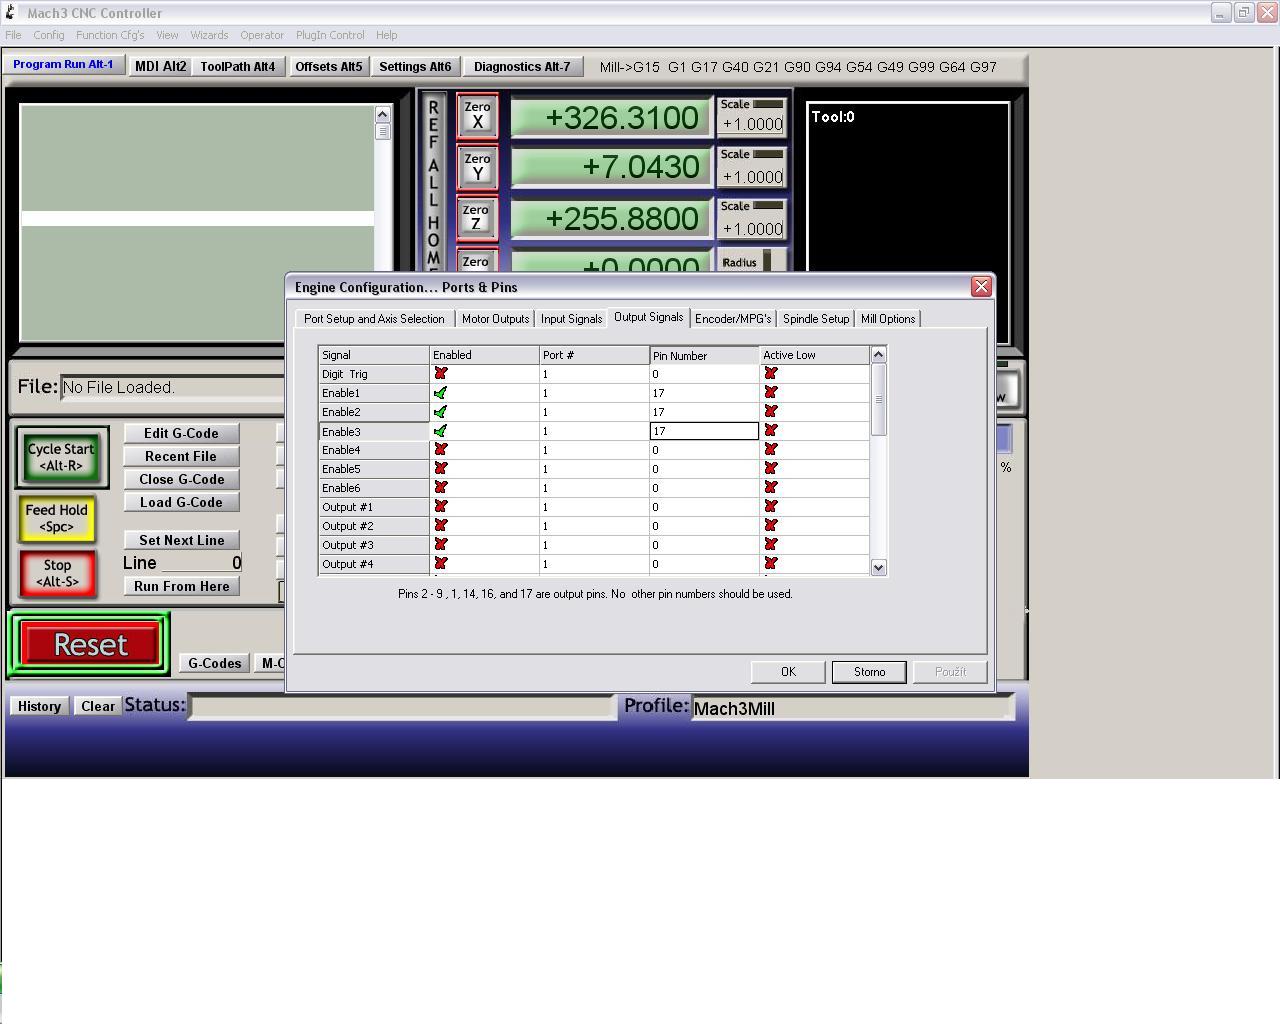This screenshot has height=1024, width=1280.
Task: Zero the X axis
Action: (477, 116)
